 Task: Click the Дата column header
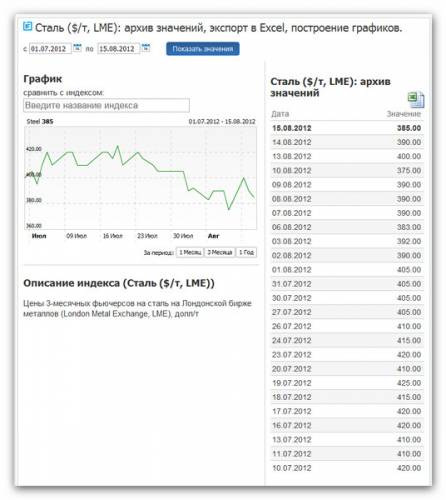tap(280, 114)
